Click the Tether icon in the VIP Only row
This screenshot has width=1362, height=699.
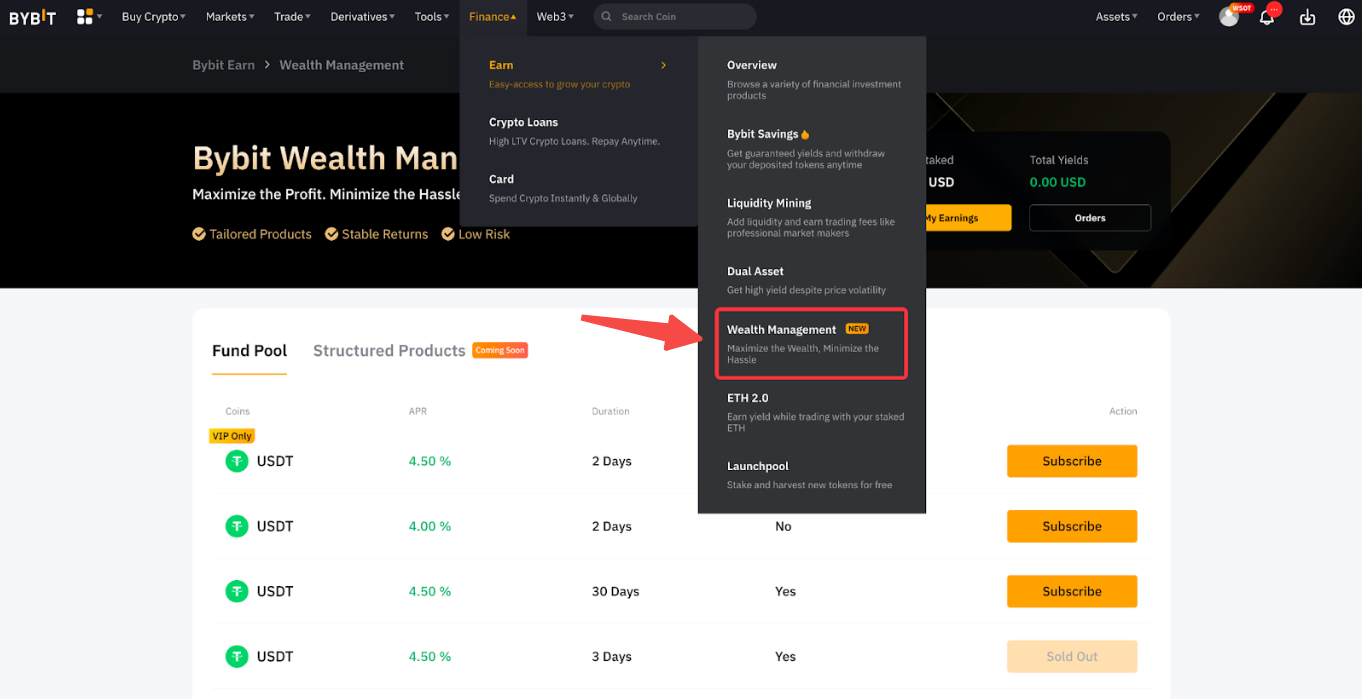pyautogui.click(x=236, y=461)
